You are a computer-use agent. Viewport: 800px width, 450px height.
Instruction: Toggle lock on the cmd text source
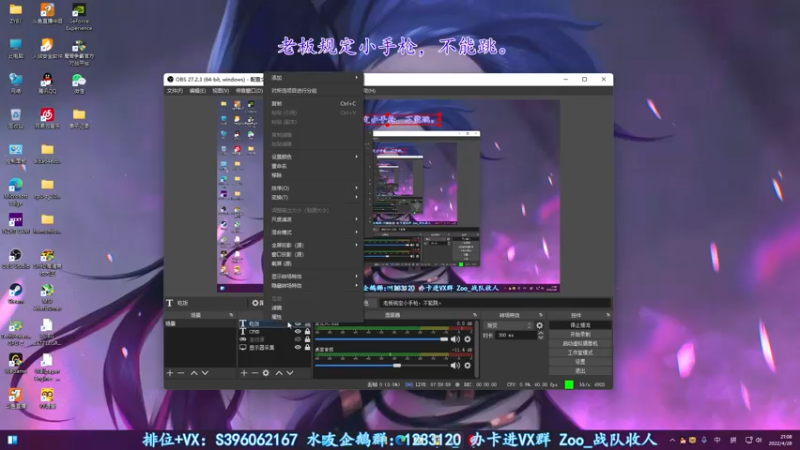tap(307, 331)
